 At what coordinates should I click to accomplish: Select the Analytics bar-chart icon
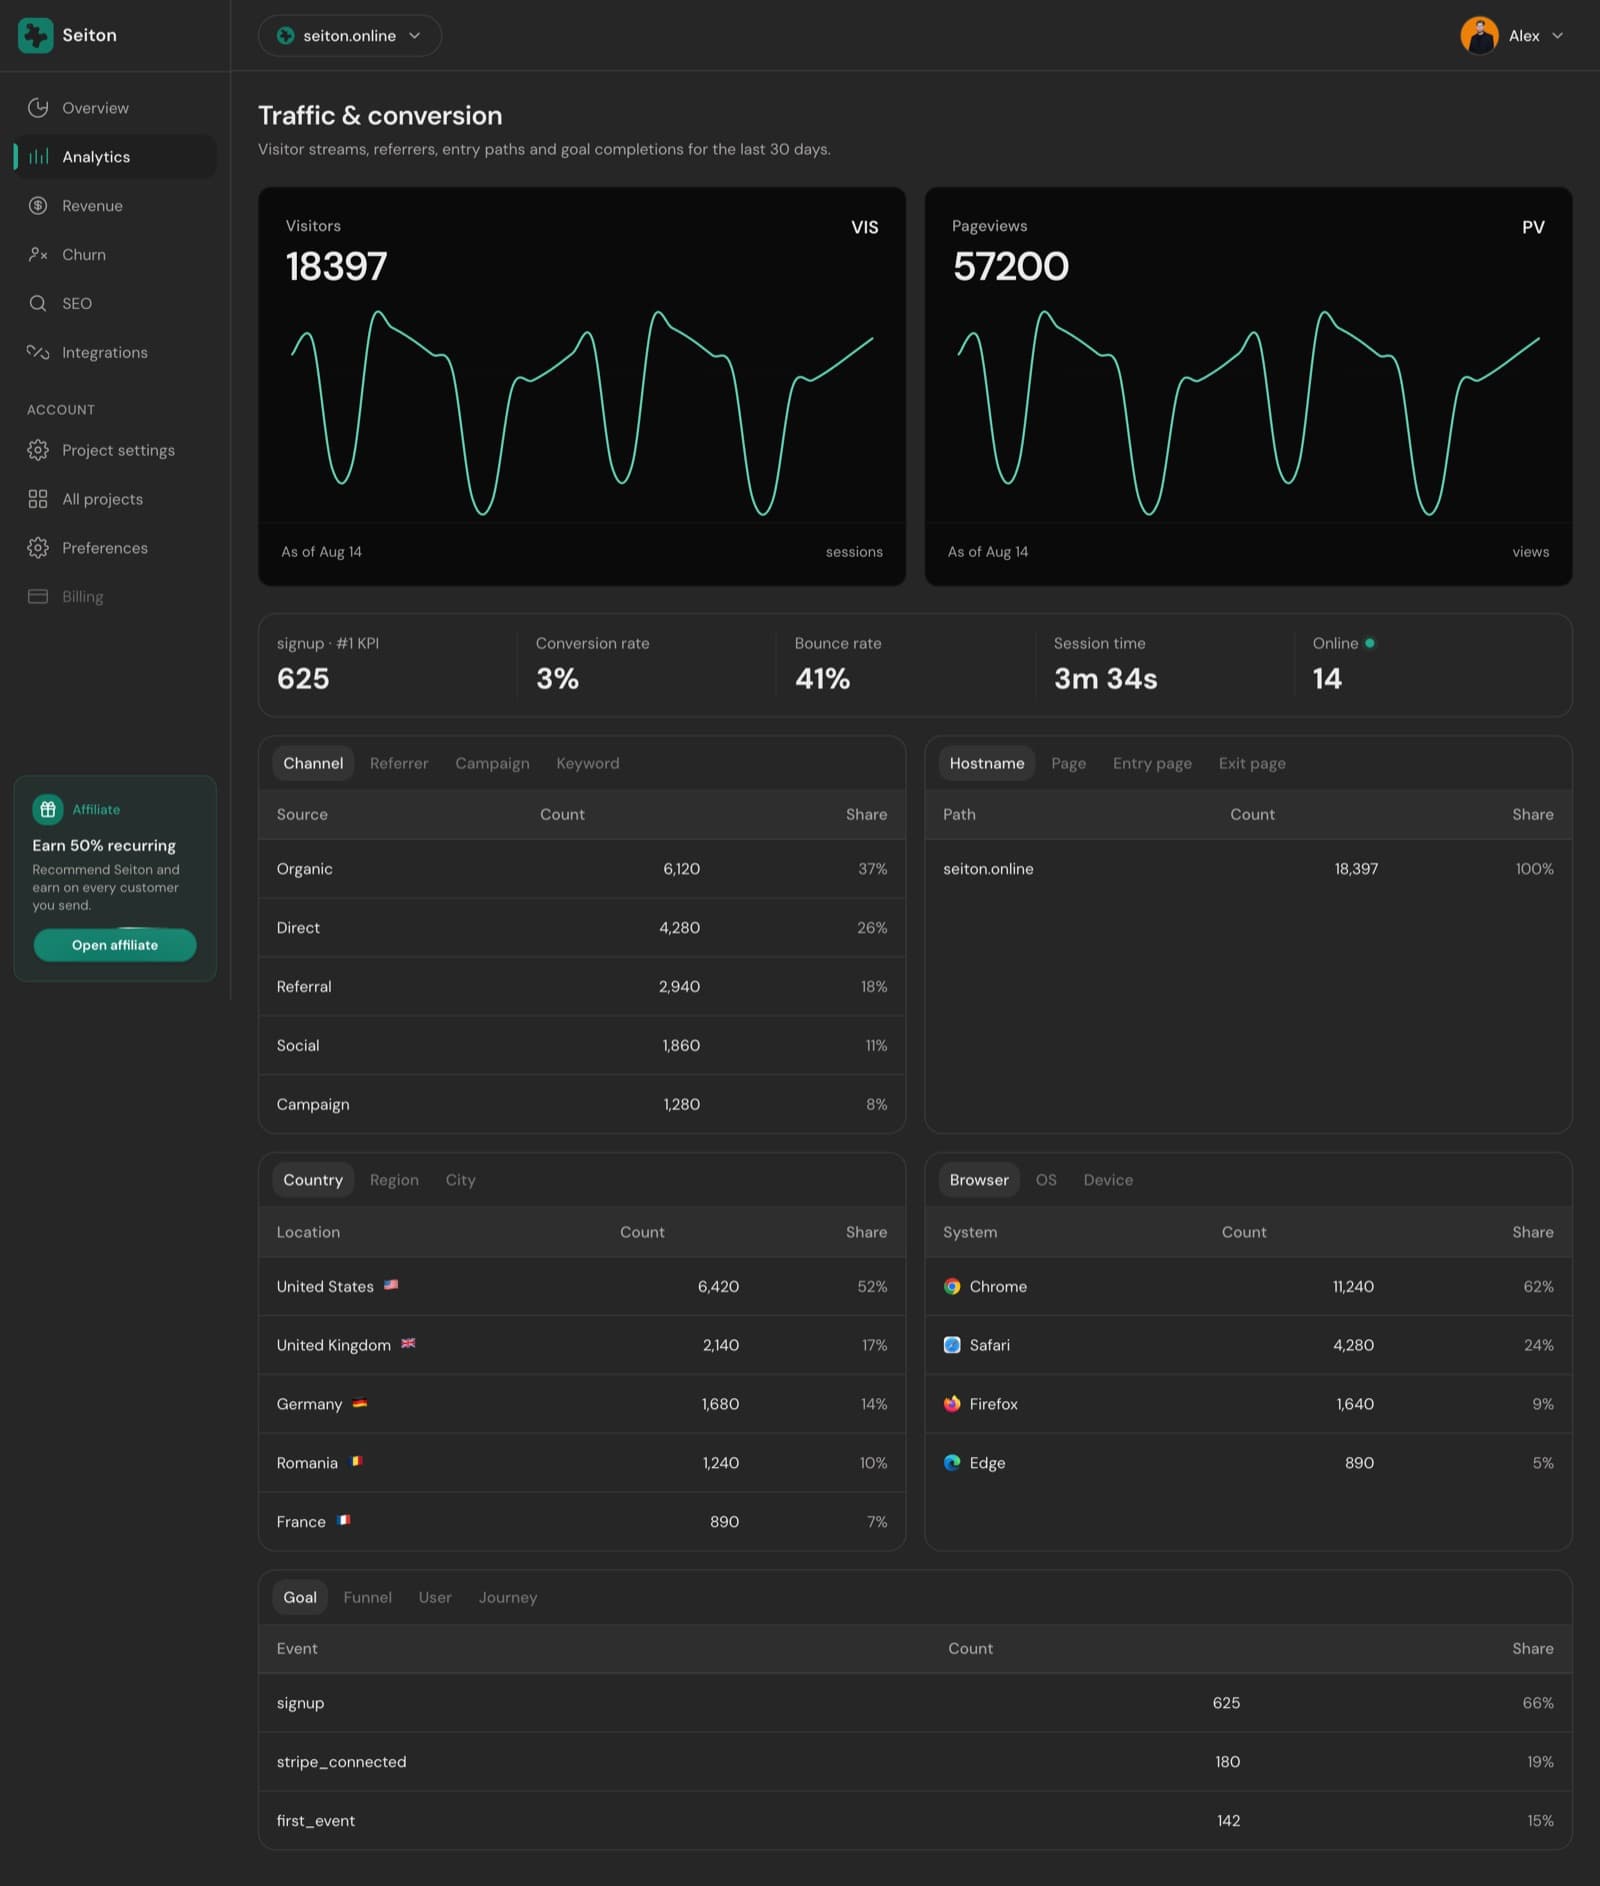(x=38, y=157)
